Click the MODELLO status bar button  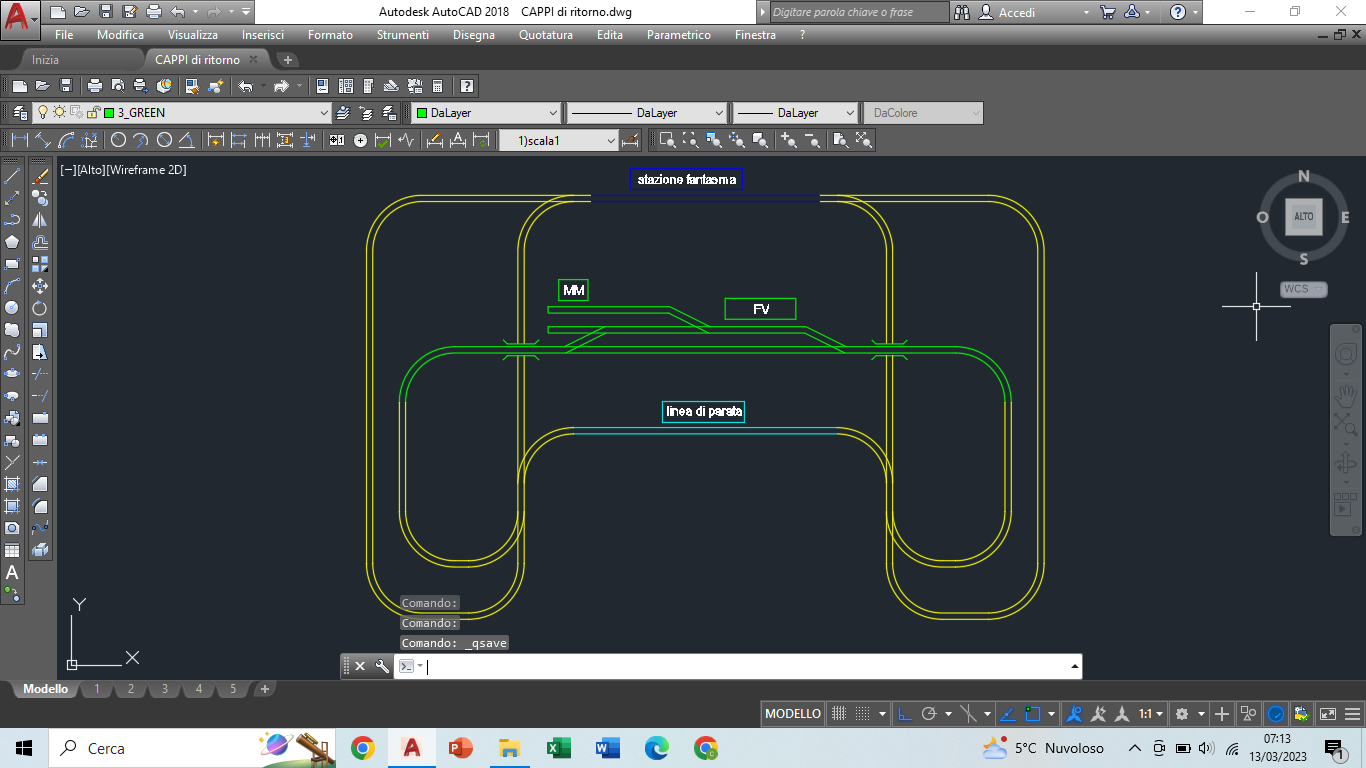coord(792,714)
